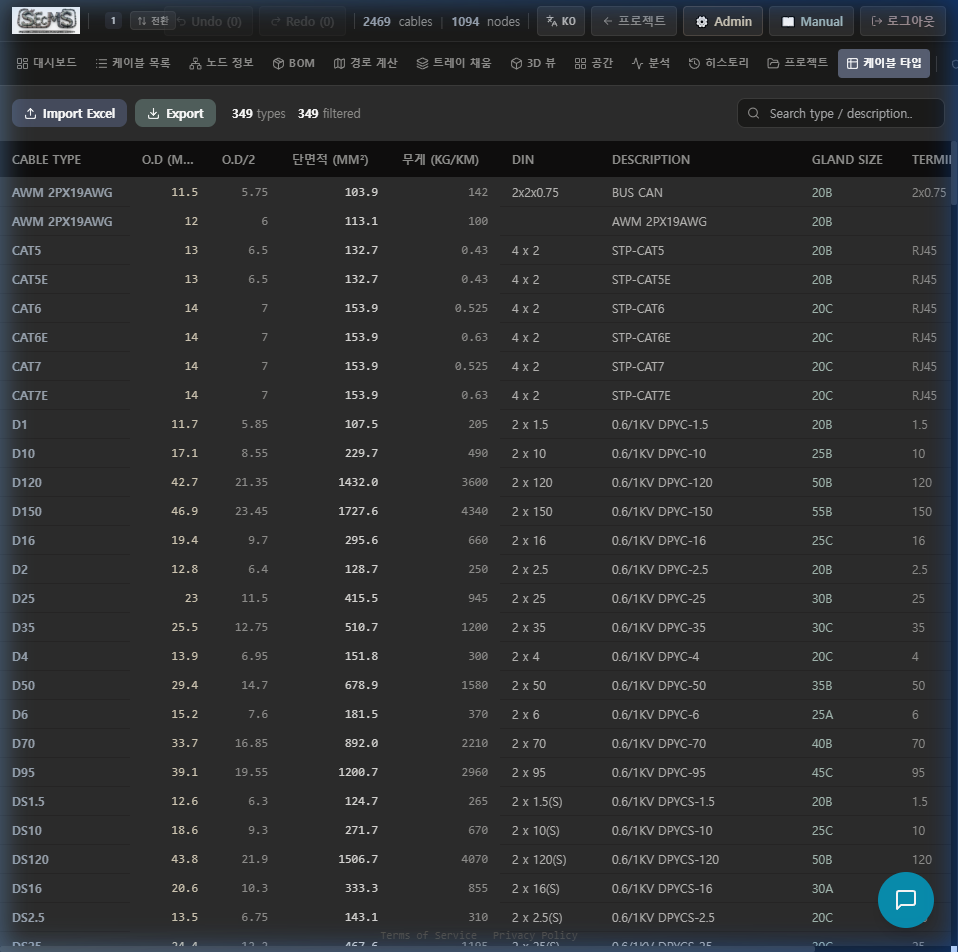This screenshot has height=952, width=958.
Task: Switch to the BOM tab
Action: coord(294,63)
